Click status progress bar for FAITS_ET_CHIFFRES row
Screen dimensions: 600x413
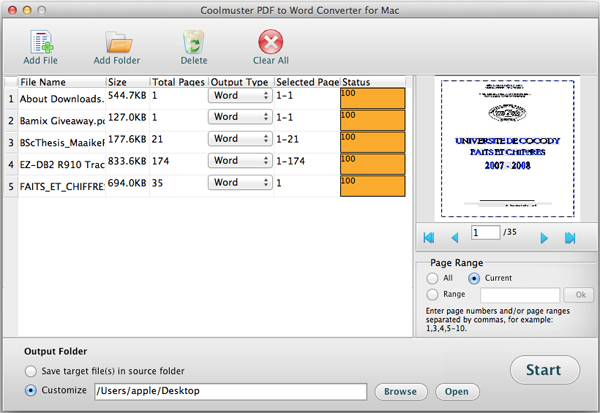373,186
